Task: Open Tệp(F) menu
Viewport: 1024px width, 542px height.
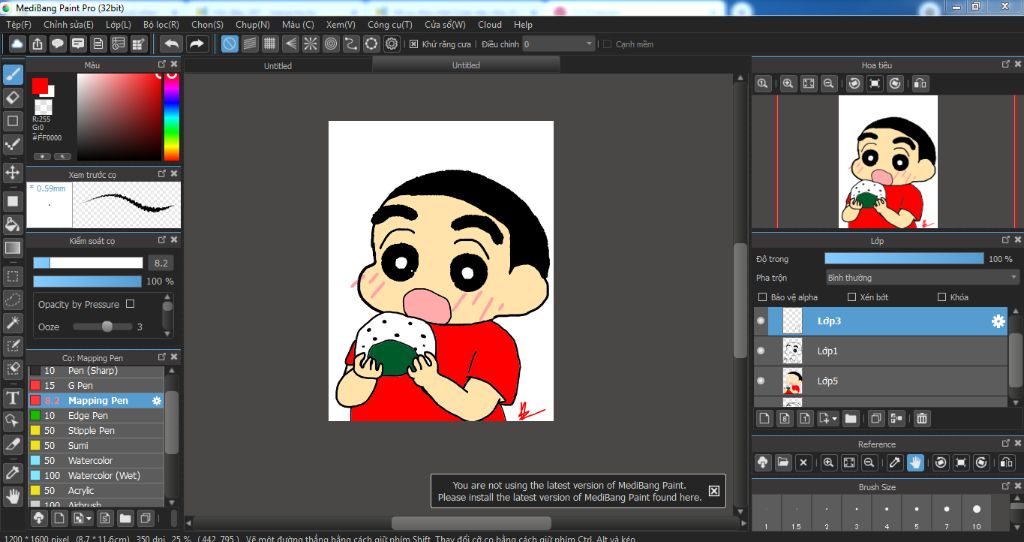Action: pyautogui.click(x=18, y=24)
